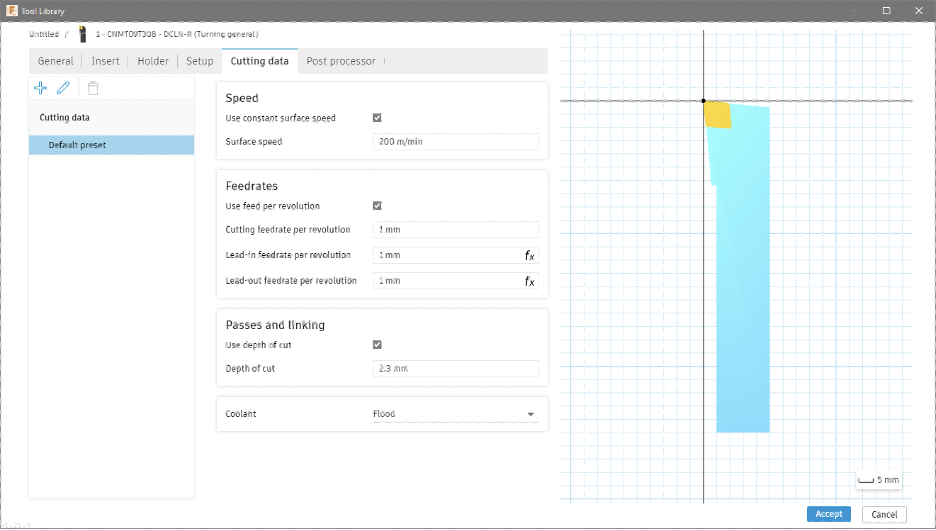936x530 pixels.
Task: Open the Post processor tab
Action: pos(340,61)
